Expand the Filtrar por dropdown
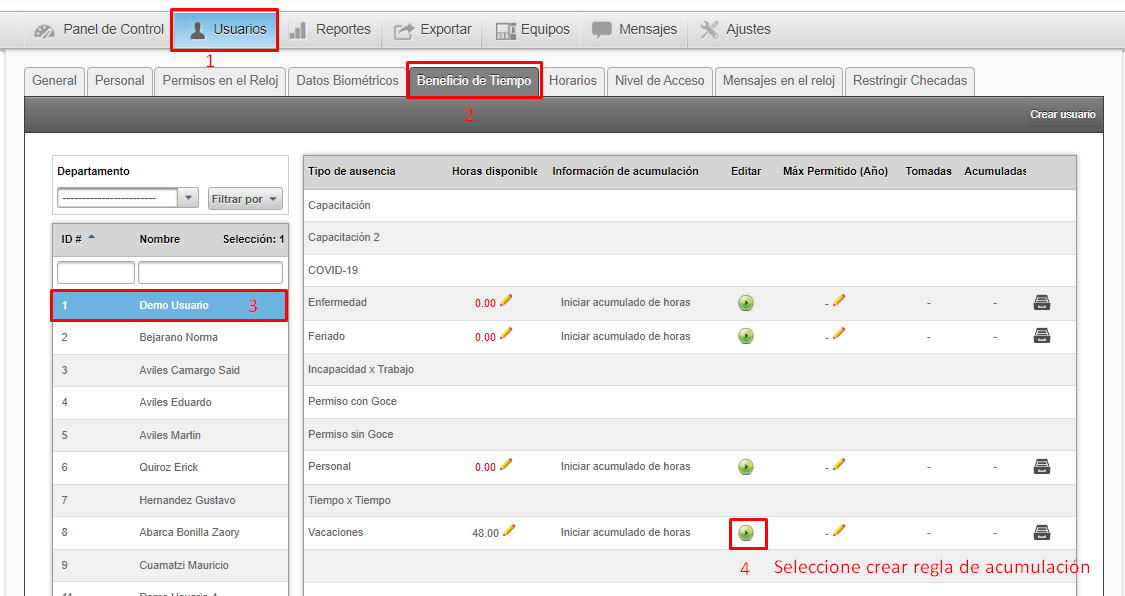The height and width of the screenshot is (596, 1125). 245,199
